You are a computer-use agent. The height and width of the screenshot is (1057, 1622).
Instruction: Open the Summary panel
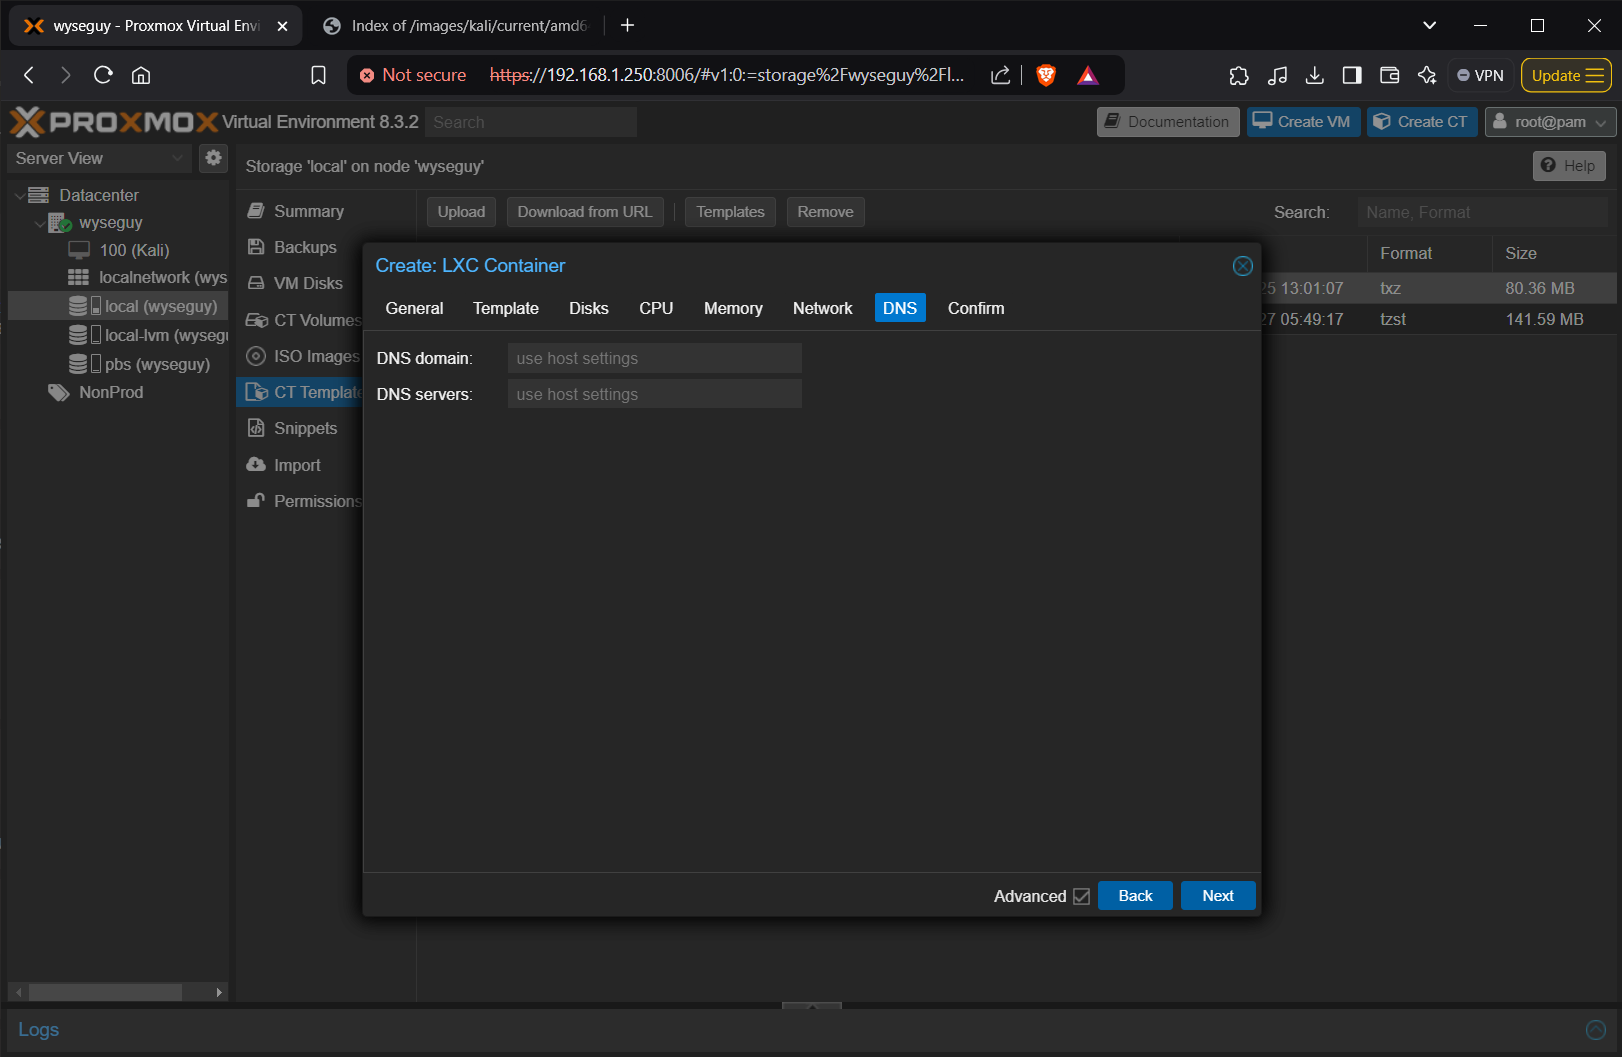pos(309,211)
